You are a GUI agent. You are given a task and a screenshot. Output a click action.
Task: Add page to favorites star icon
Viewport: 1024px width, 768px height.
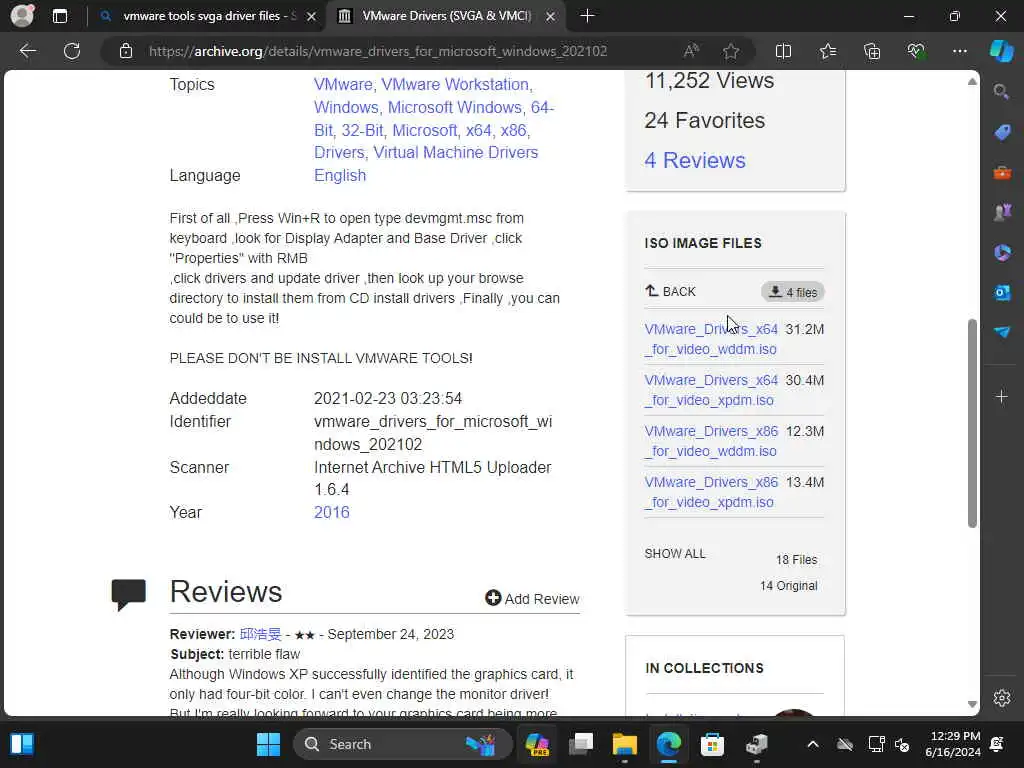coord(731,51)
